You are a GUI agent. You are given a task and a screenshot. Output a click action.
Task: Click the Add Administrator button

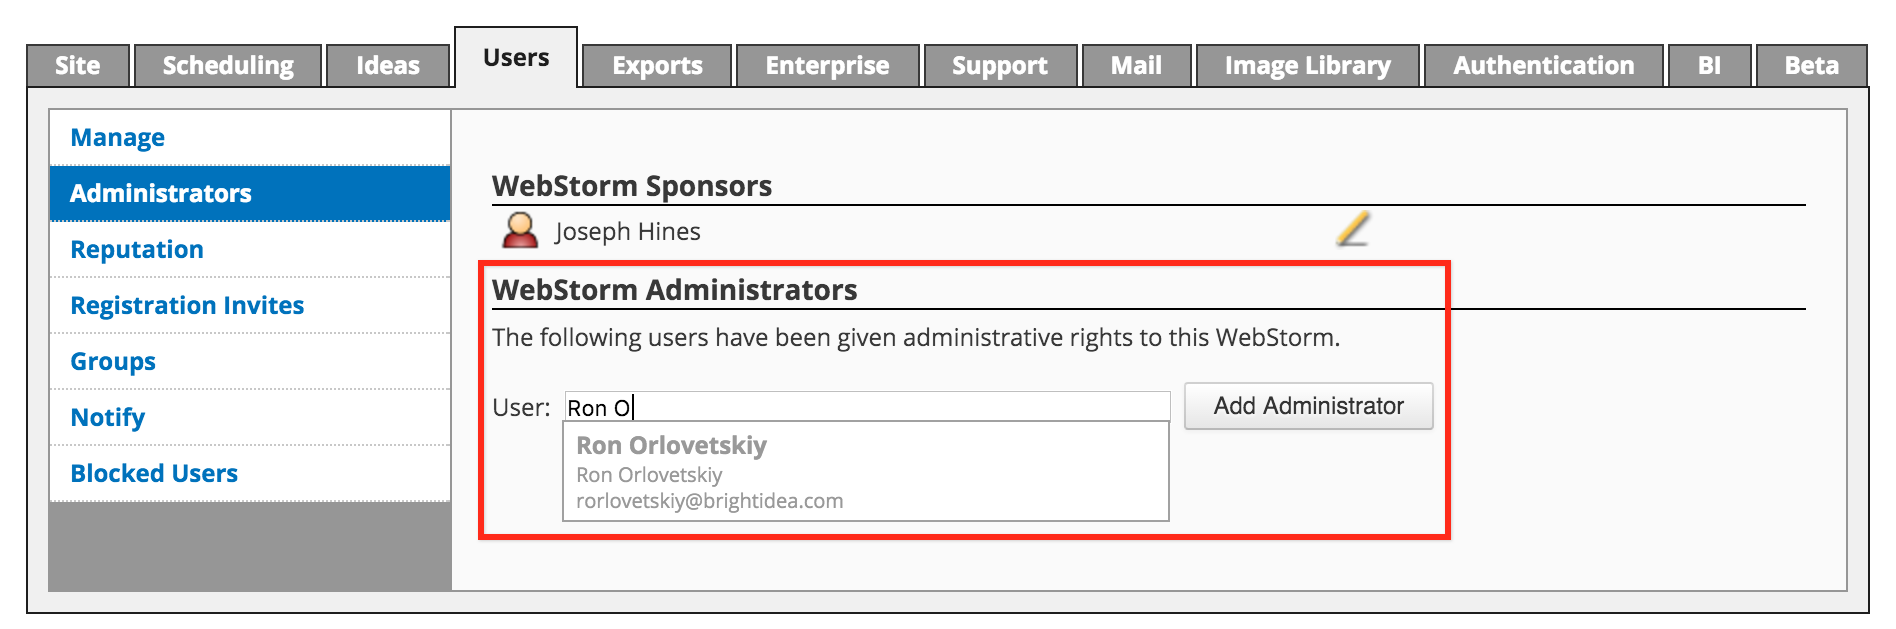pyautogui.click(x=1308, y=406)
